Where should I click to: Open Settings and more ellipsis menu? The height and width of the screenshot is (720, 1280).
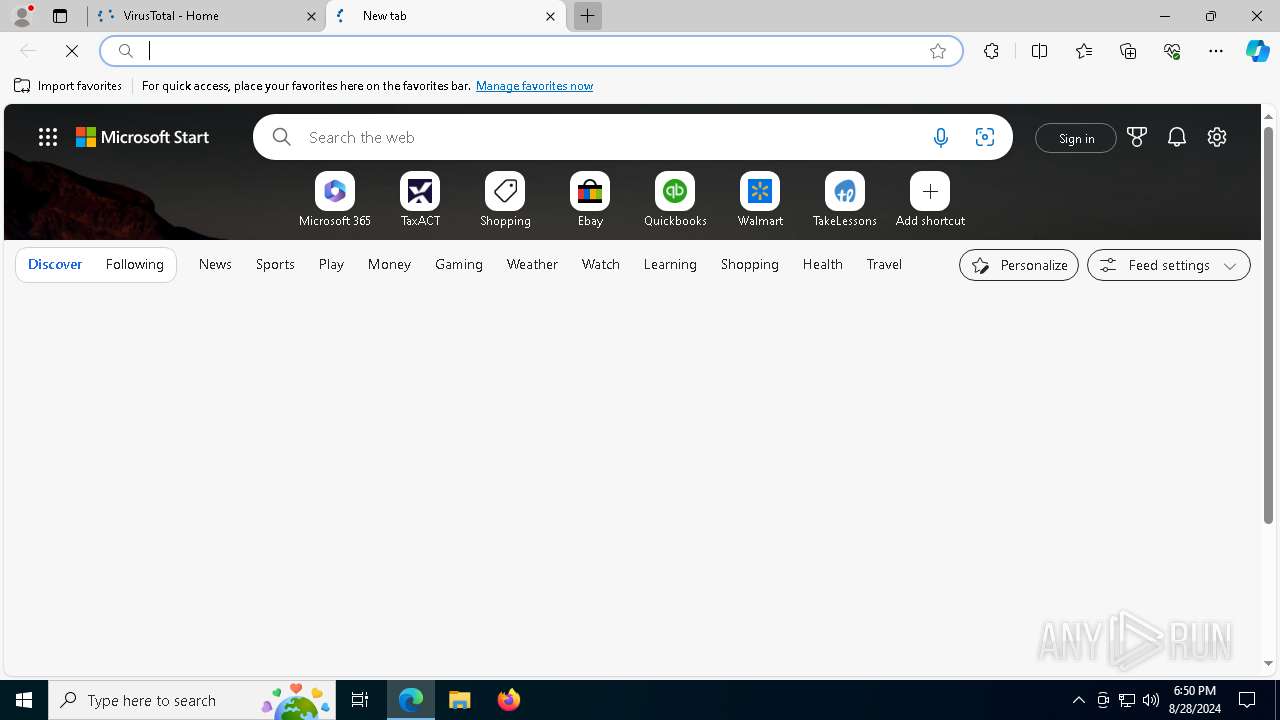(1216, 51)
